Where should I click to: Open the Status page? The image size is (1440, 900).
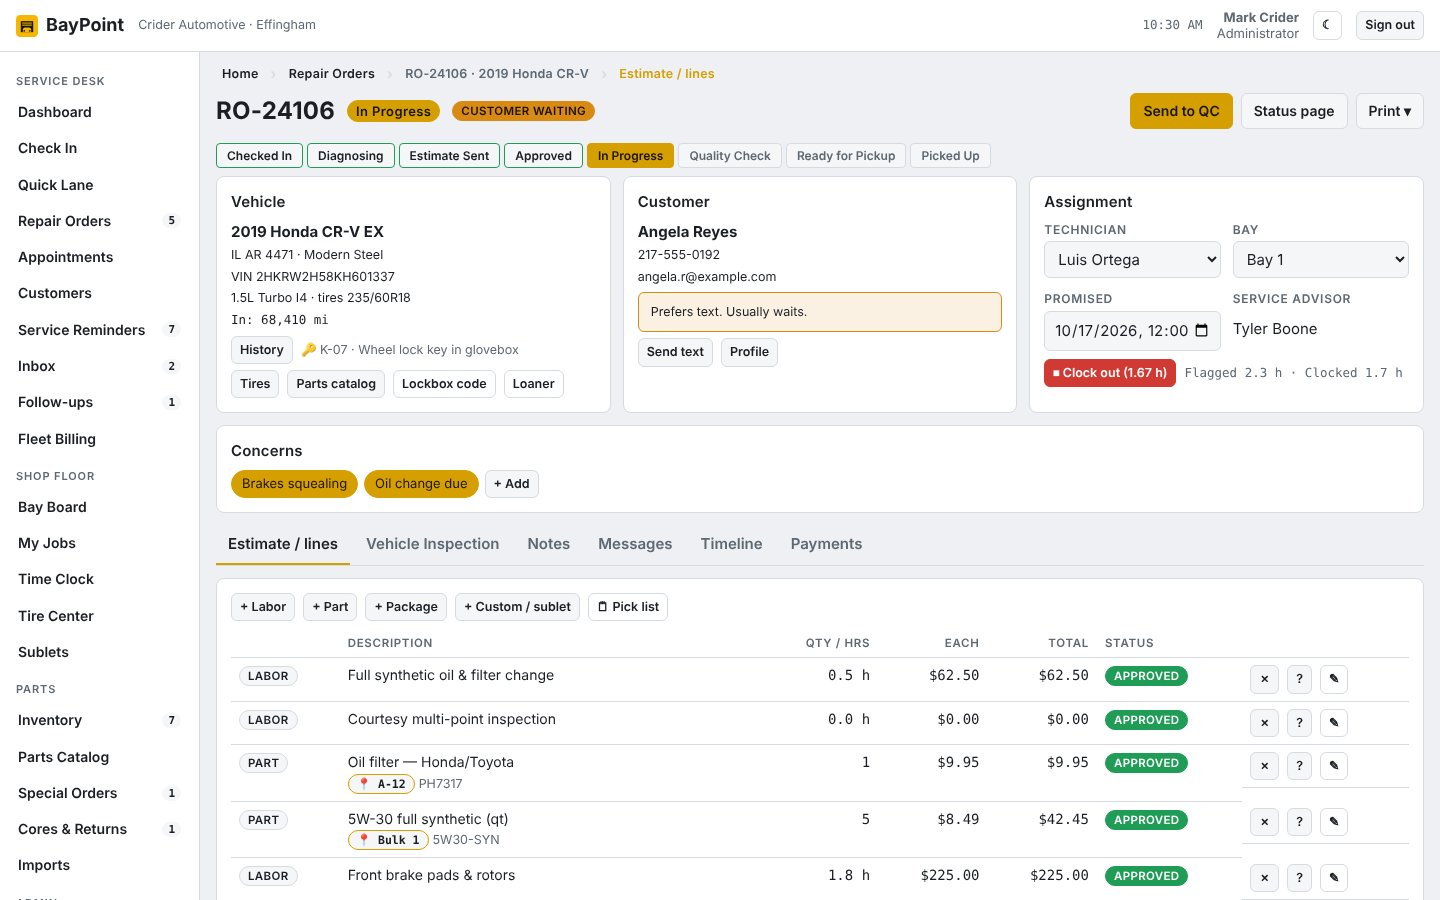click(1294, 111)
